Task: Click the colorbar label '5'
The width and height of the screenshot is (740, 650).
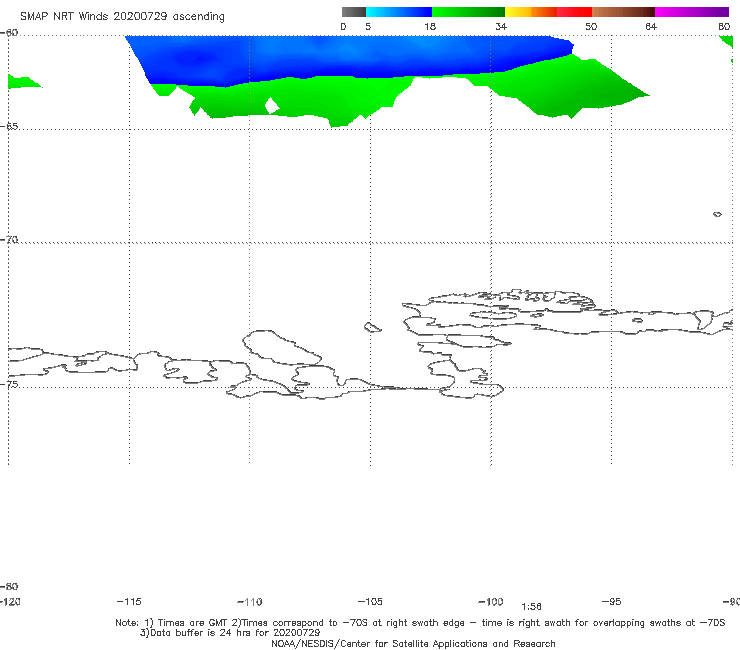Action: [368, 27]
